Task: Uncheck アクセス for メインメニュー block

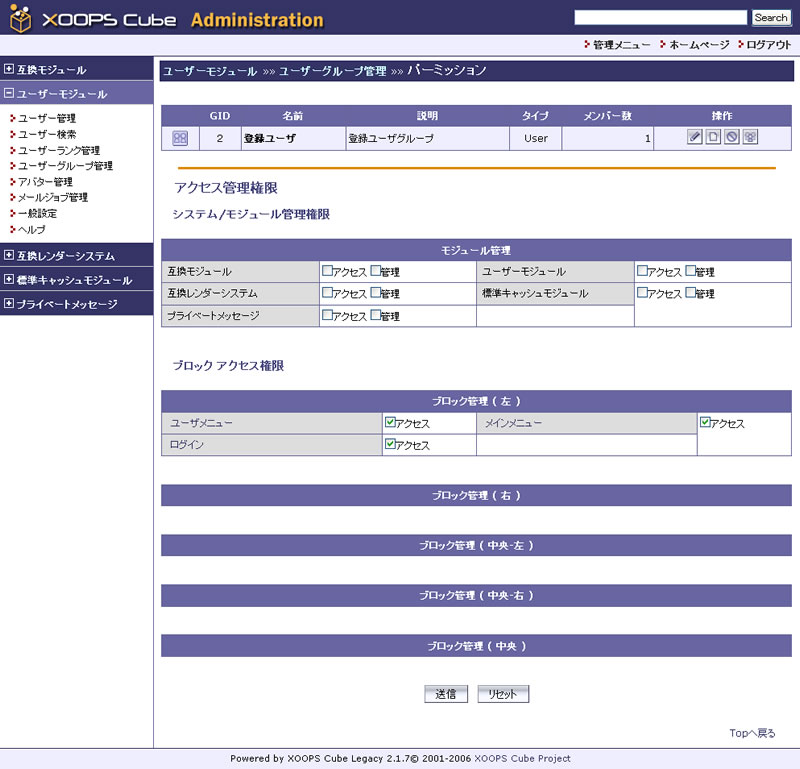Action: point(705,422)
